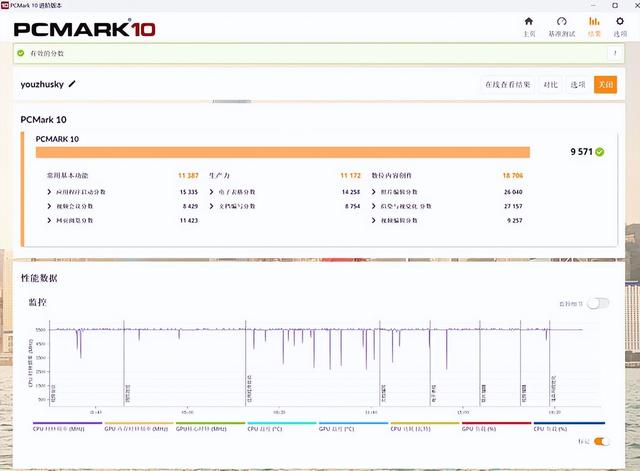Expand the Web Browsing score row (11 423)

(x=49, y=220)
